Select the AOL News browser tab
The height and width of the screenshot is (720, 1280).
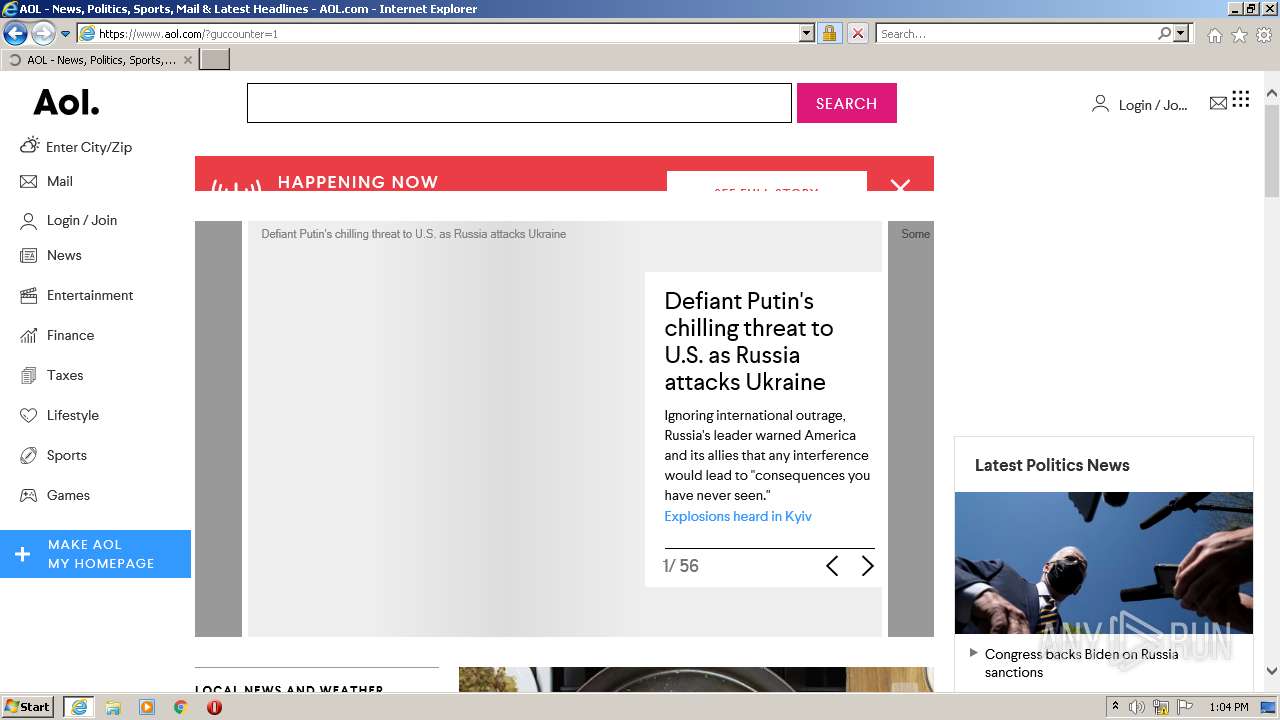(x=99, y=60)
